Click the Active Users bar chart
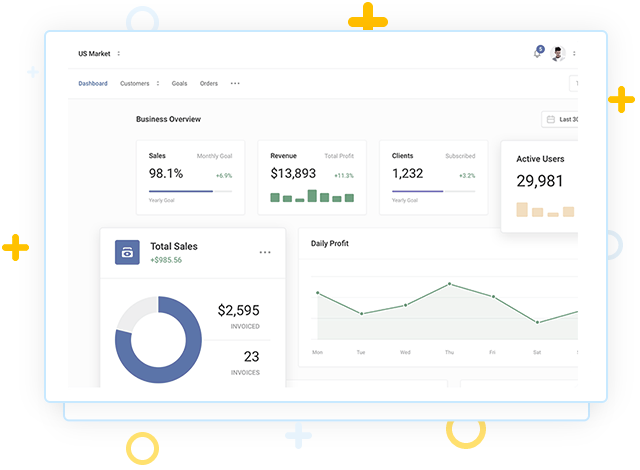 [545, 210]
